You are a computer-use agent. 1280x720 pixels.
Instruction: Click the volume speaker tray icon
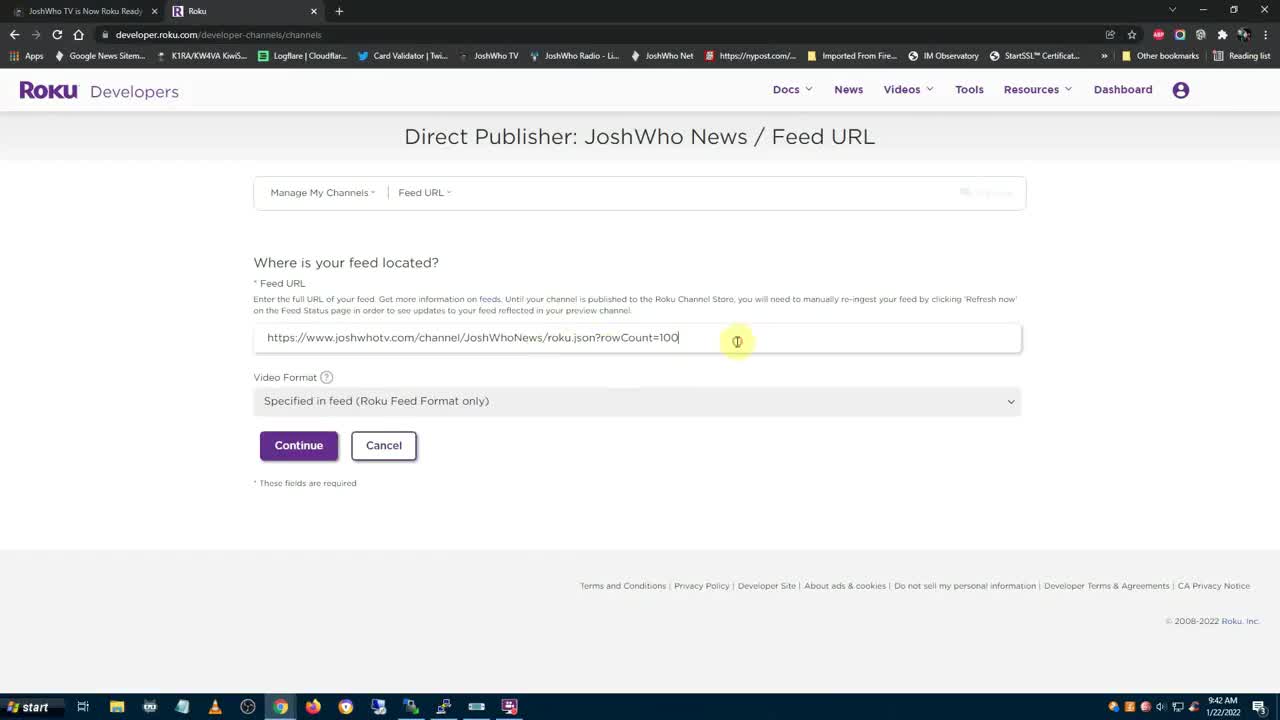(1161, 707)
